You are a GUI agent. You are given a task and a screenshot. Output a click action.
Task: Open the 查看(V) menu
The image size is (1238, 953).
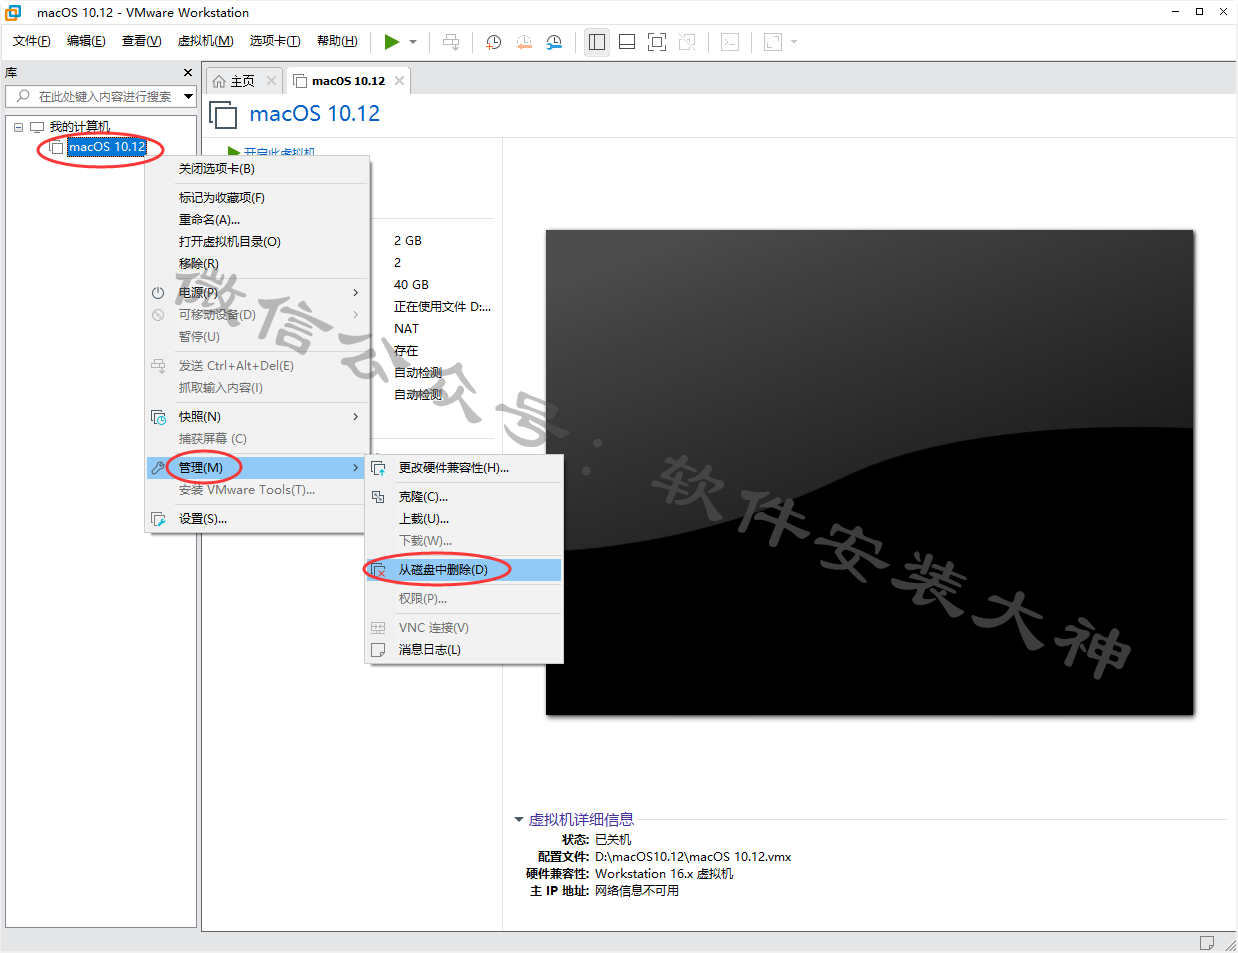[141, 41]
